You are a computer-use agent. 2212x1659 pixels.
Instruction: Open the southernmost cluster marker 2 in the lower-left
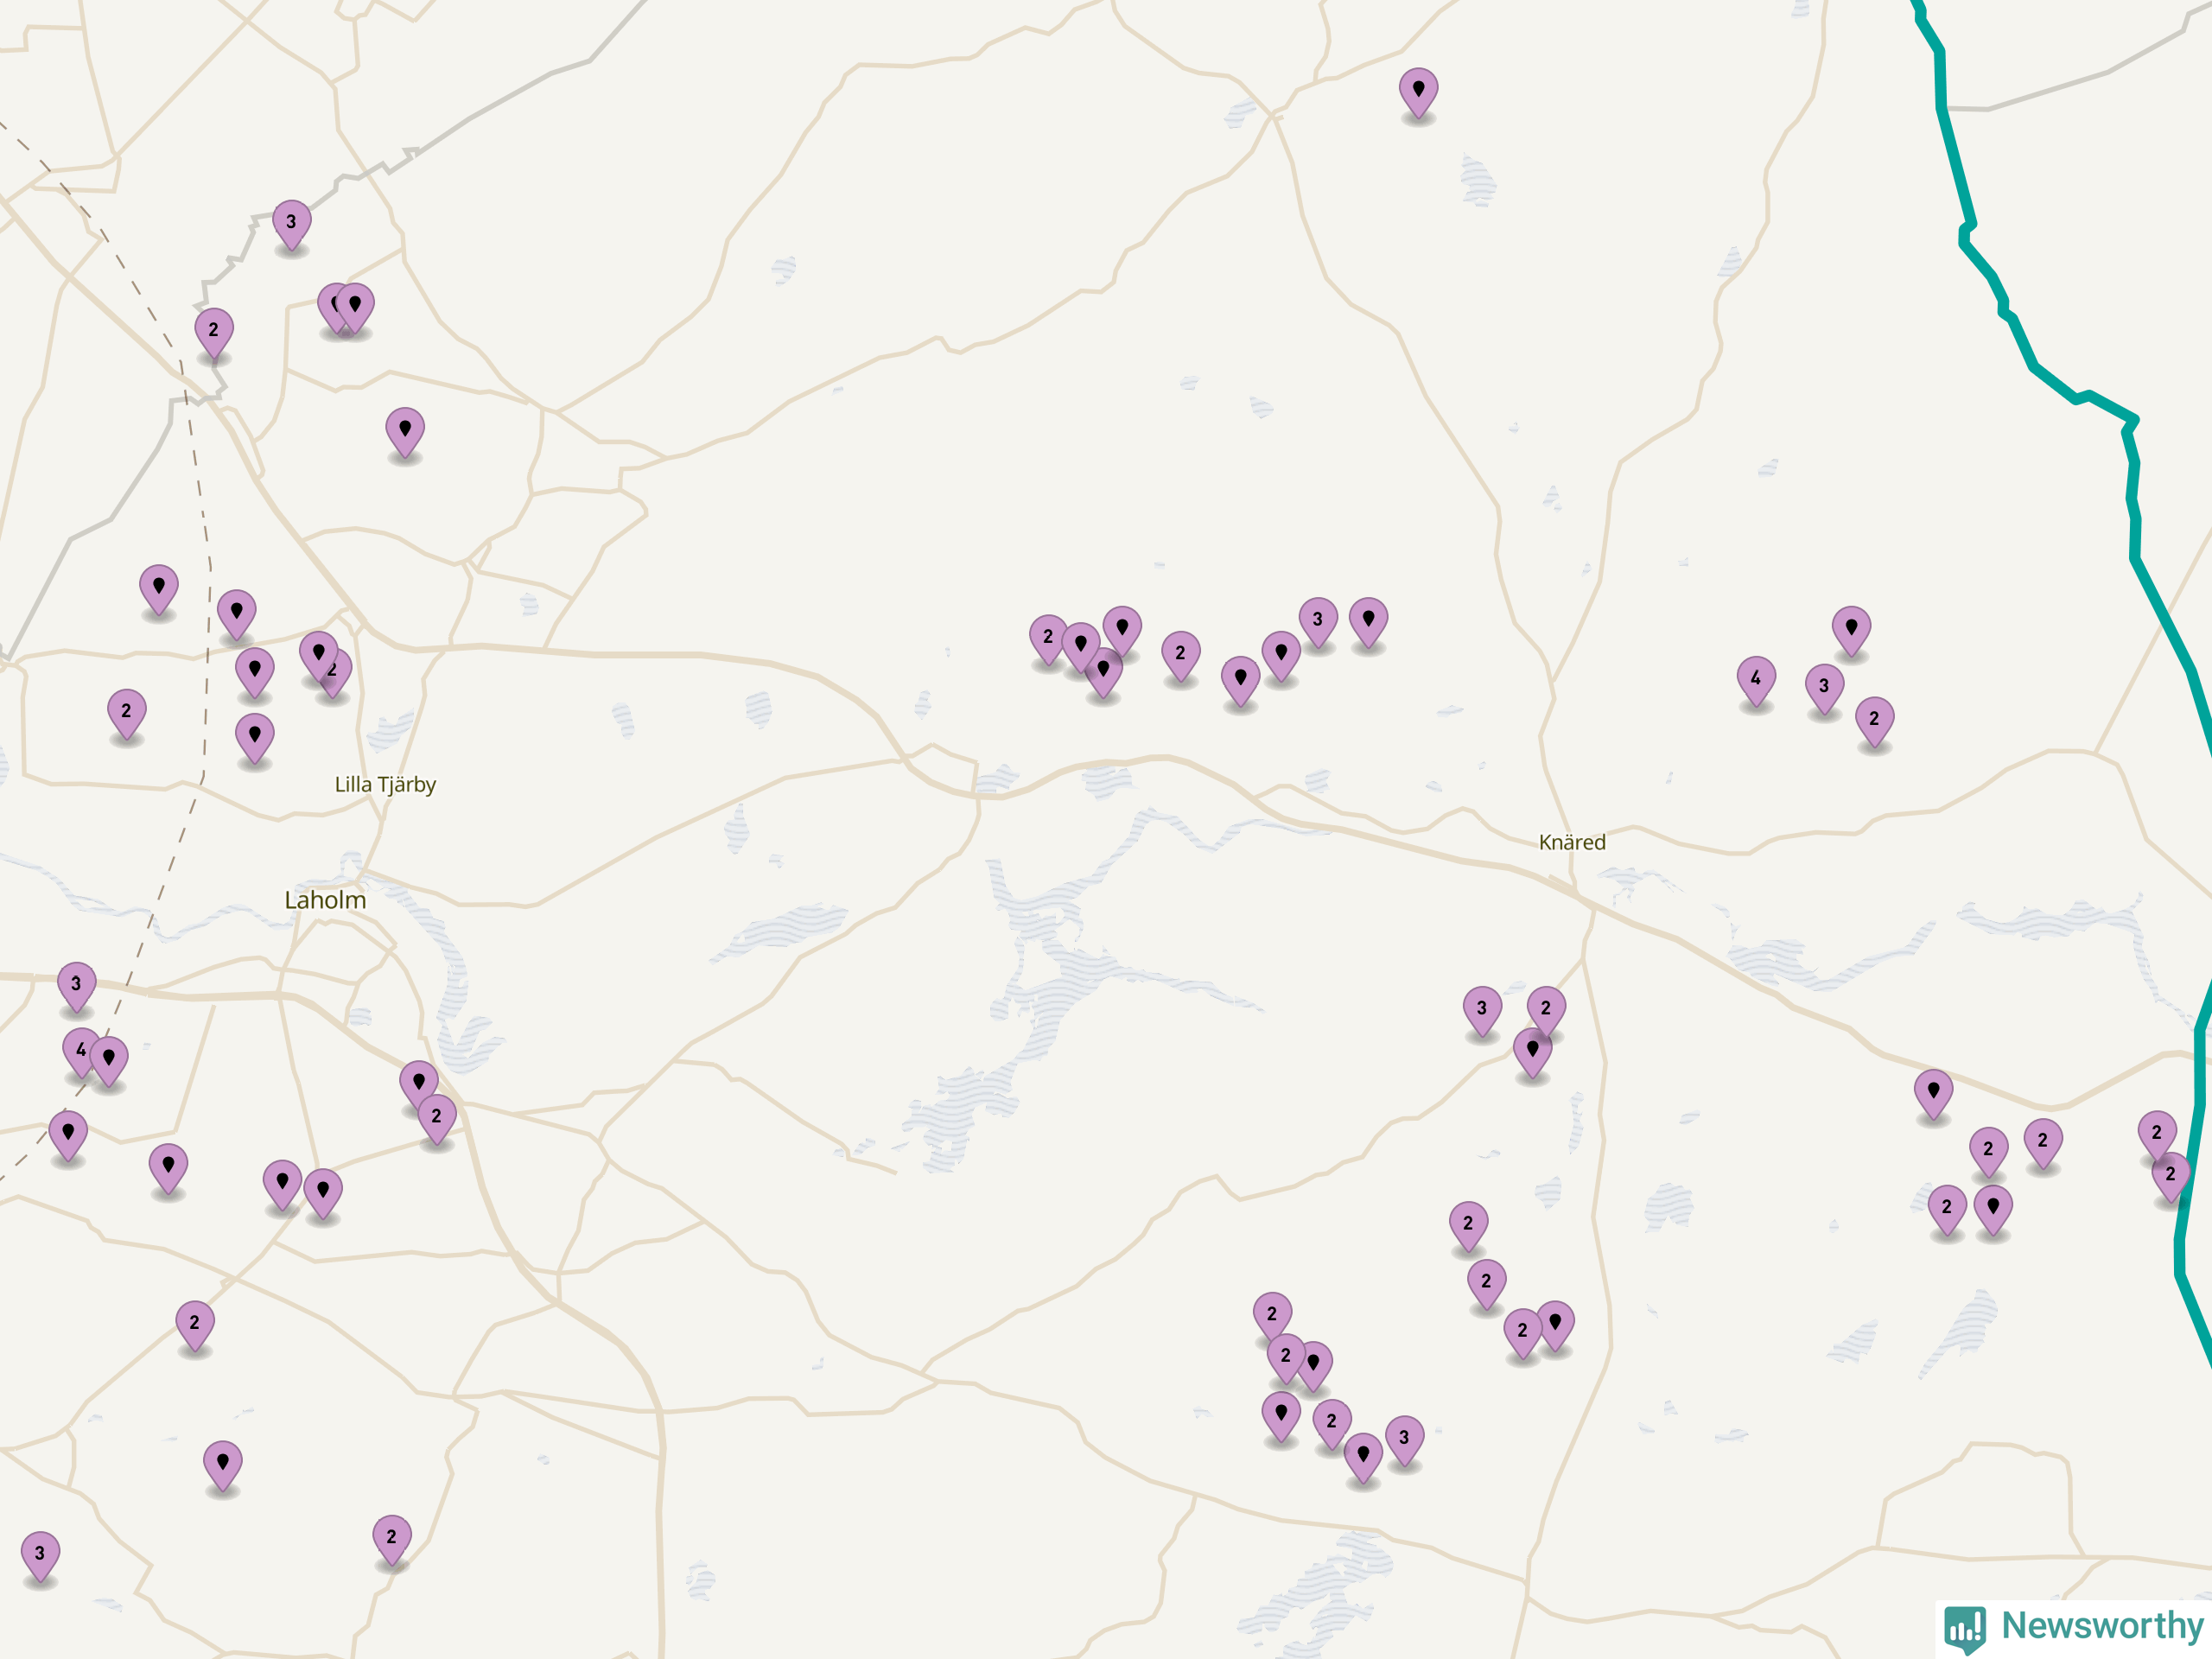click(x=391, y=1540)
